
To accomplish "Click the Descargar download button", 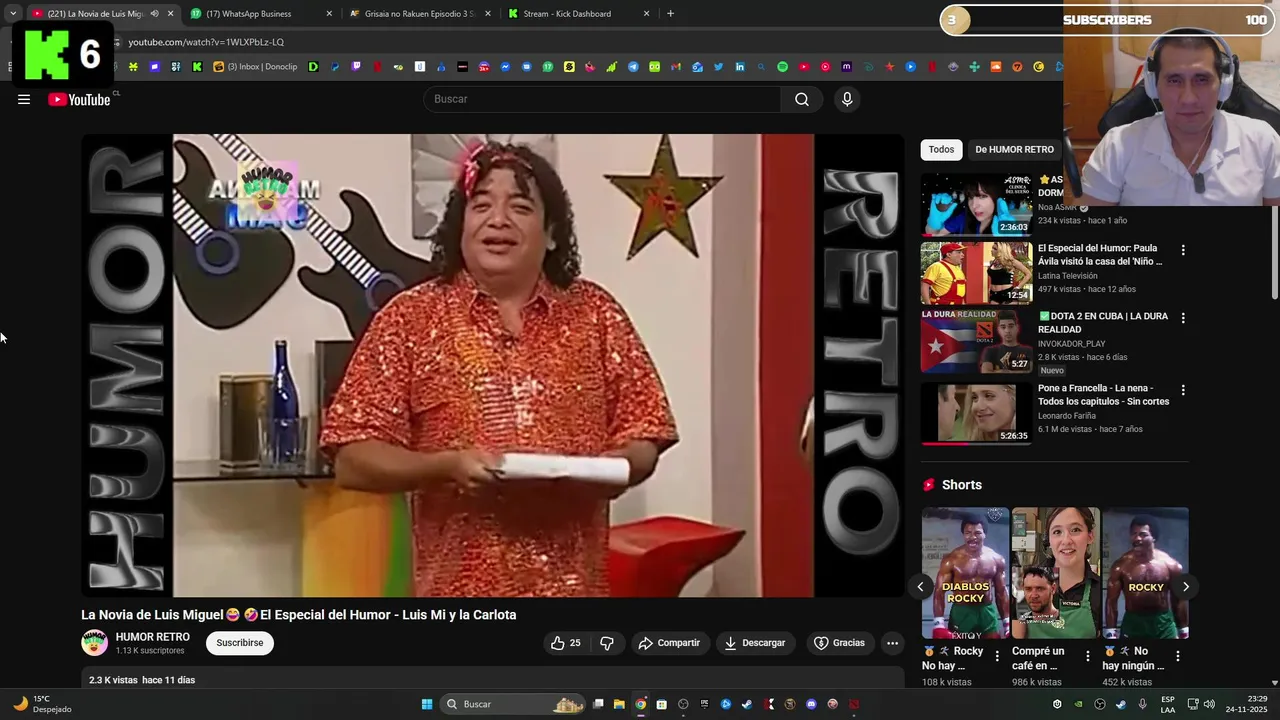I will [x=755, y=643].
